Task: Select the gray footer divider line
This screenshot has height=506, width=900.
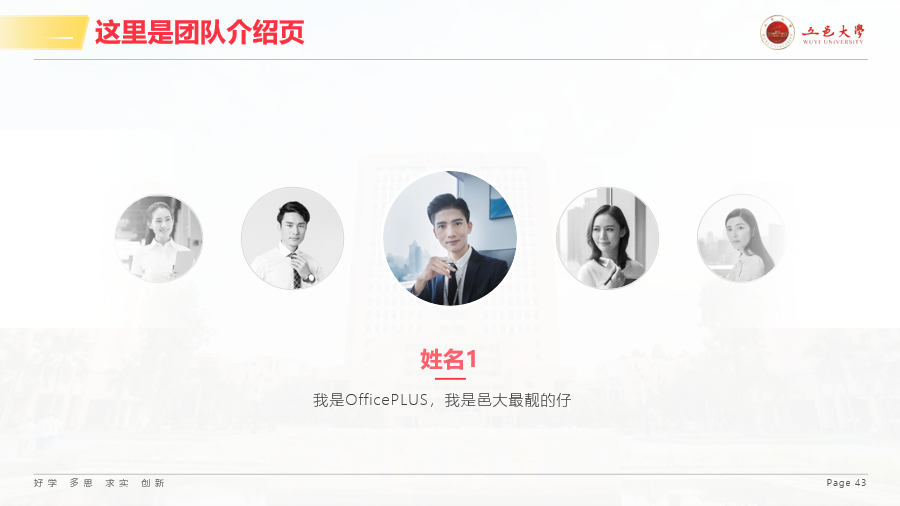Action: [x=451, y=474]
